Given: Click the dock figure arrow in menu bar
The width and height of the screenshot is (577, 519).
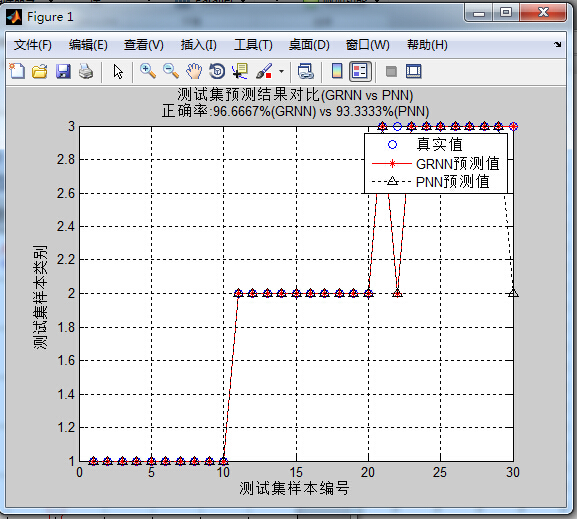Looking at the screenshot, I should [557, 45].
